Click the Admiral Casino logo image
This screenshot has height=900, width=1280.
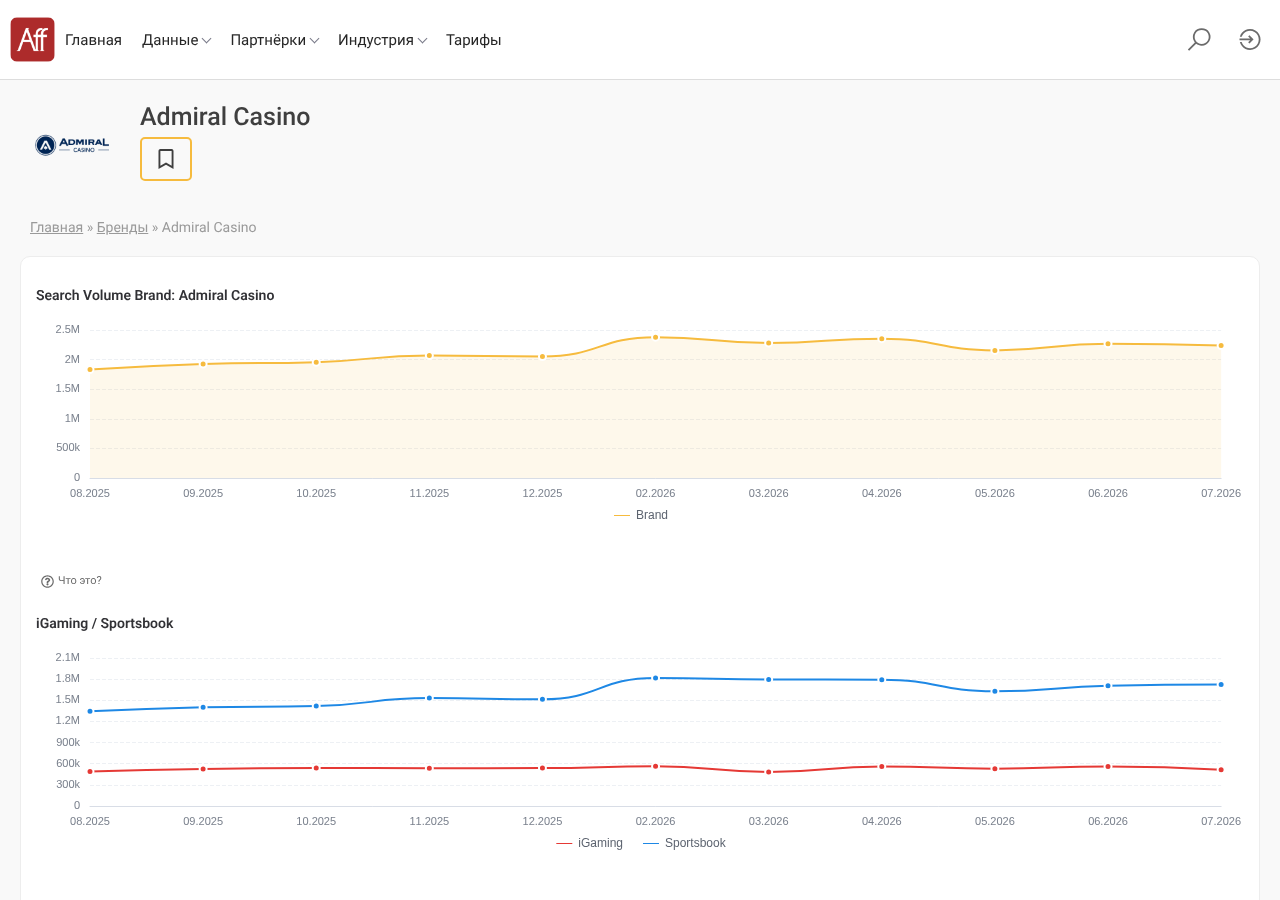tap(72, 145)
